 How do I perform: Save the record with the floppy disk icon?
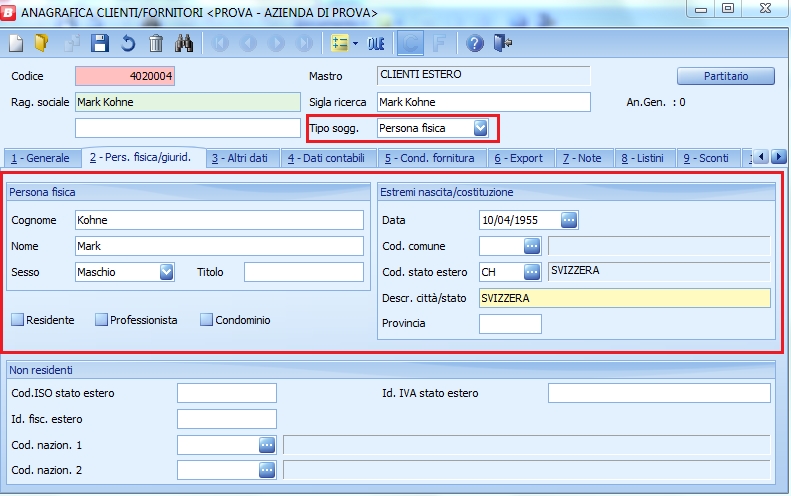[99, 43]
